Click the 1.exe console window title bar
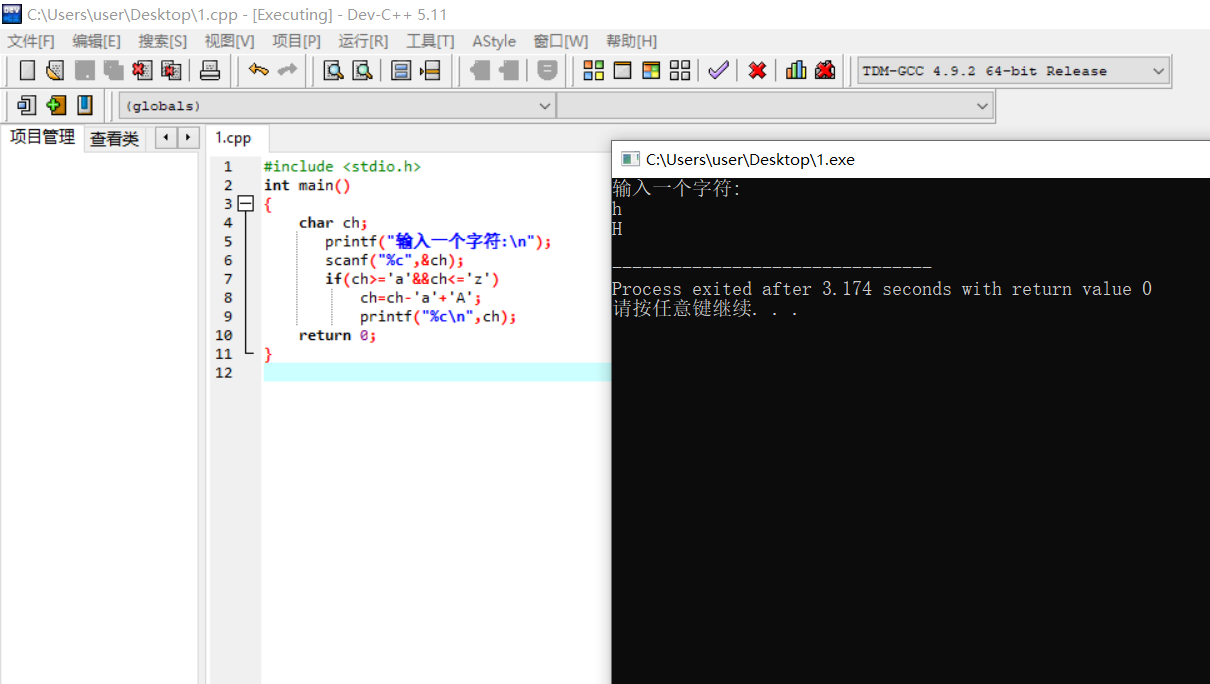Viewport: 1210px width, 684px height. point(910,159)
